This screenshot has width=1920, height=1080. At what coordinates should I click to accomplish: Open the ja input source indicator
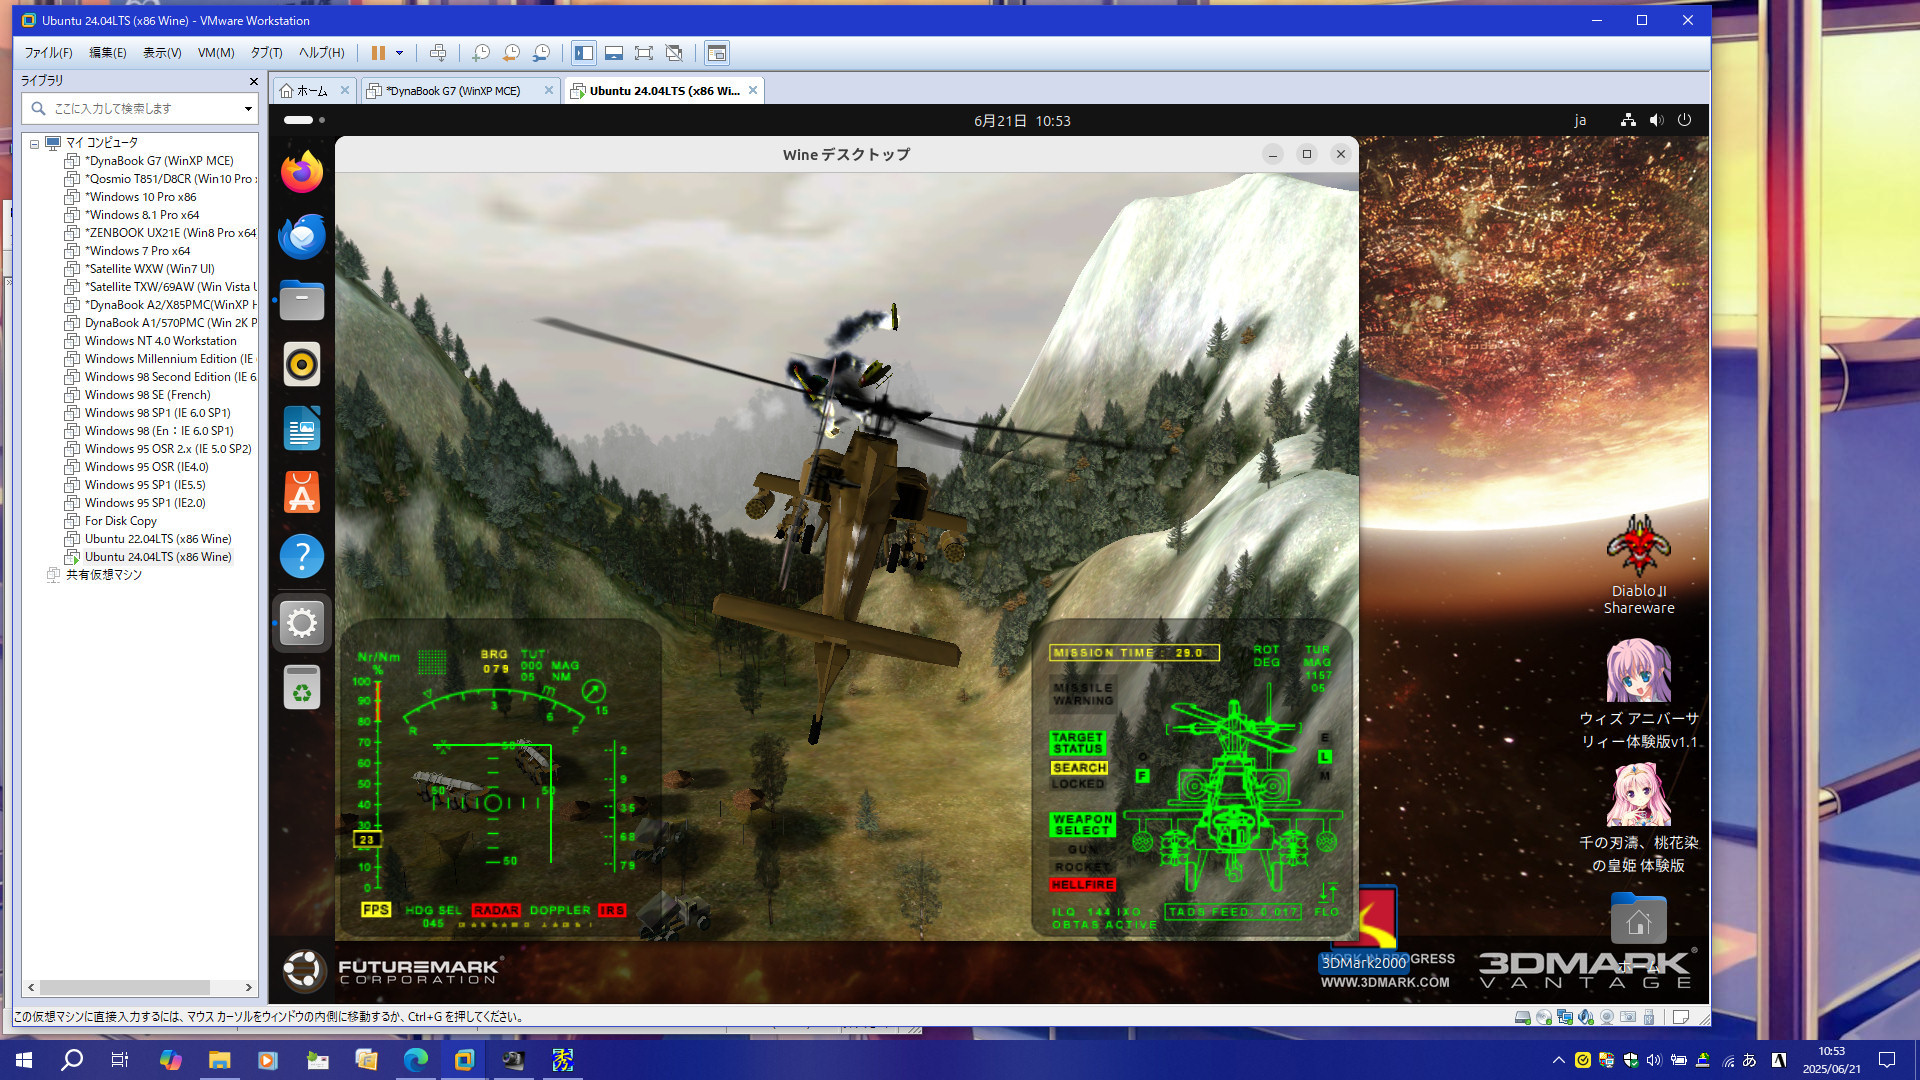(1580, 121)
